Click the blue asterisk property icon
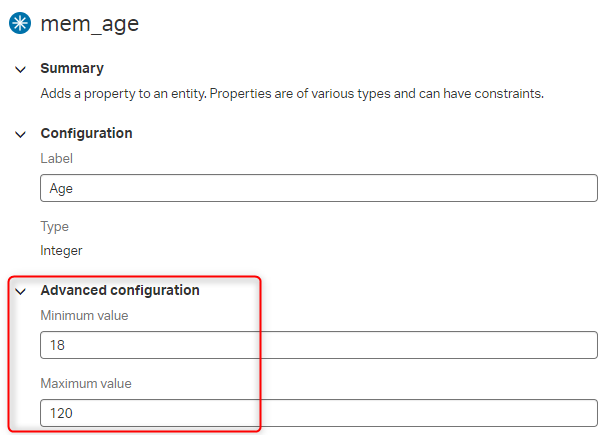This screenshot has height=435, width=604. (20, 23)
